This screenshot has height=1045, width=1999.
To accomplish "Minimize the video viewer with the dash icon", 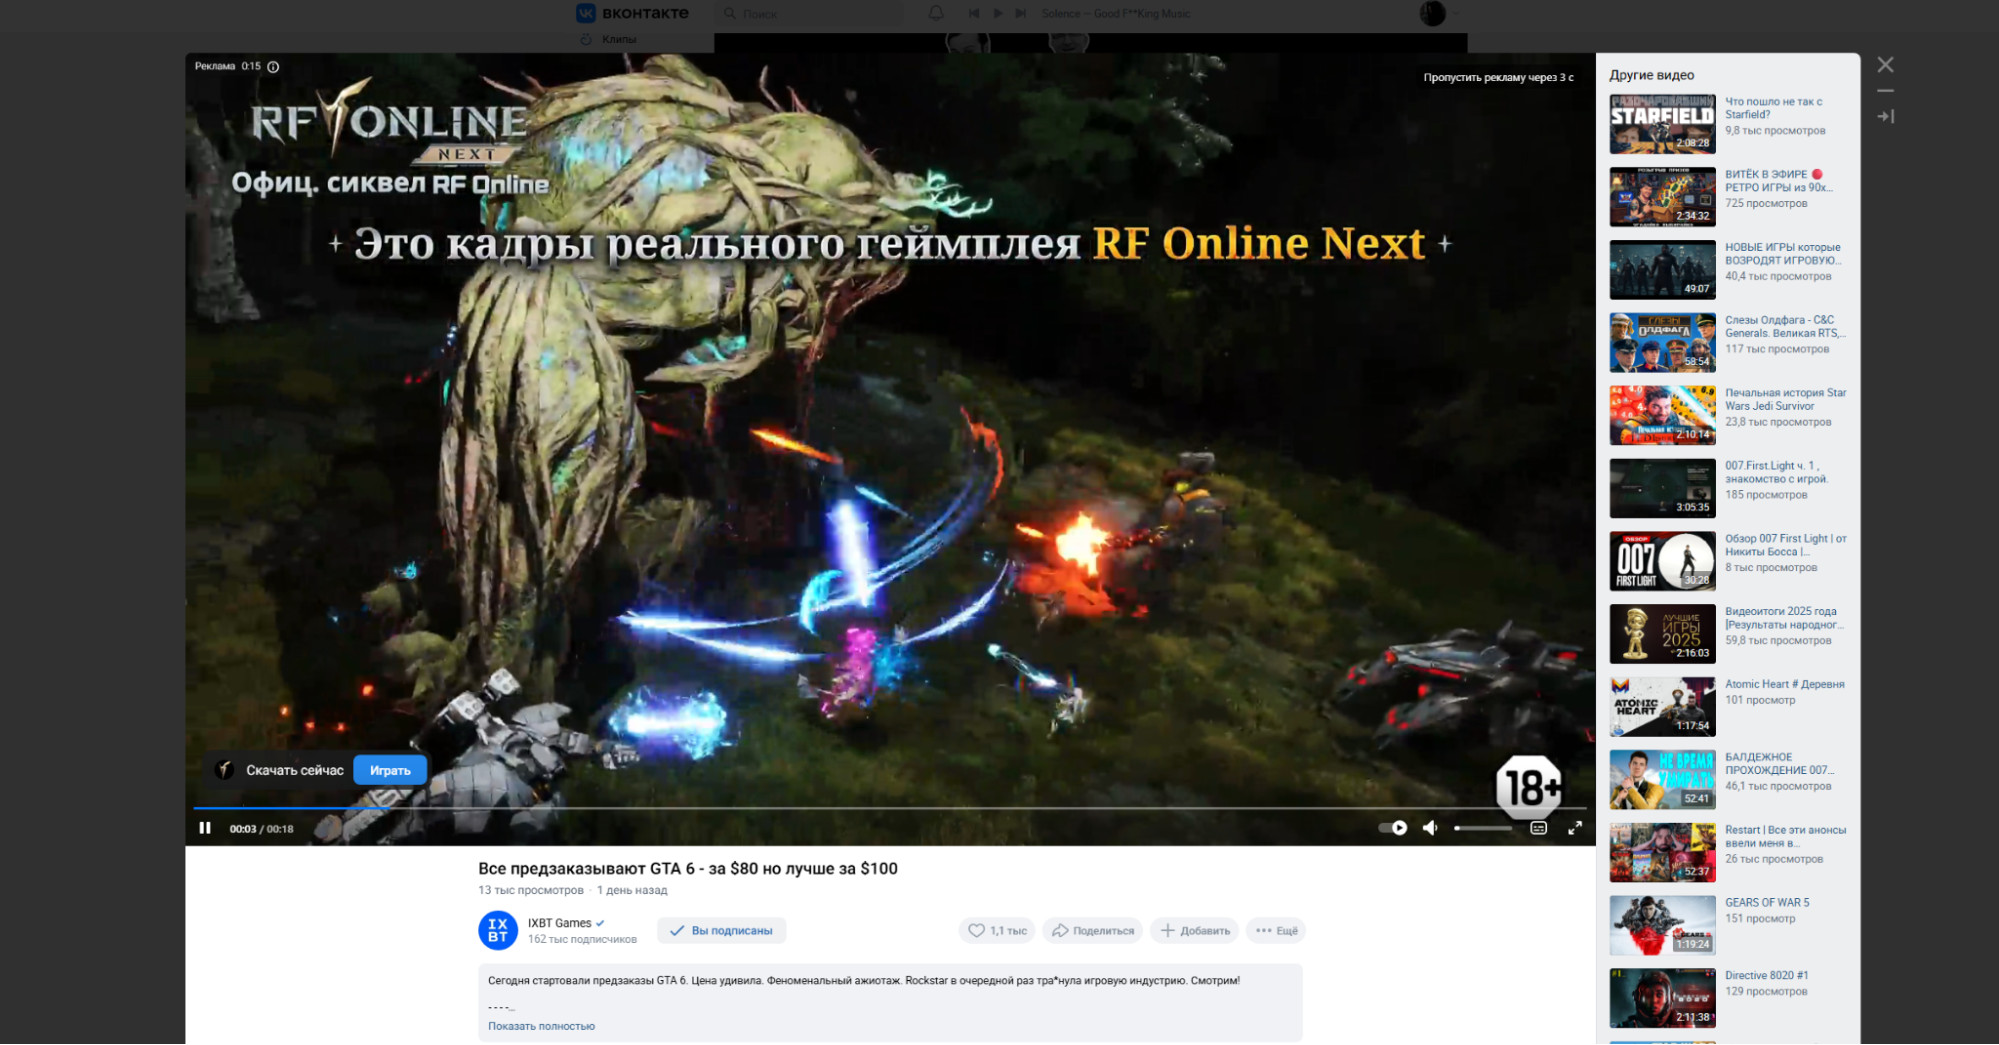I will click(x=1885, y=91).
